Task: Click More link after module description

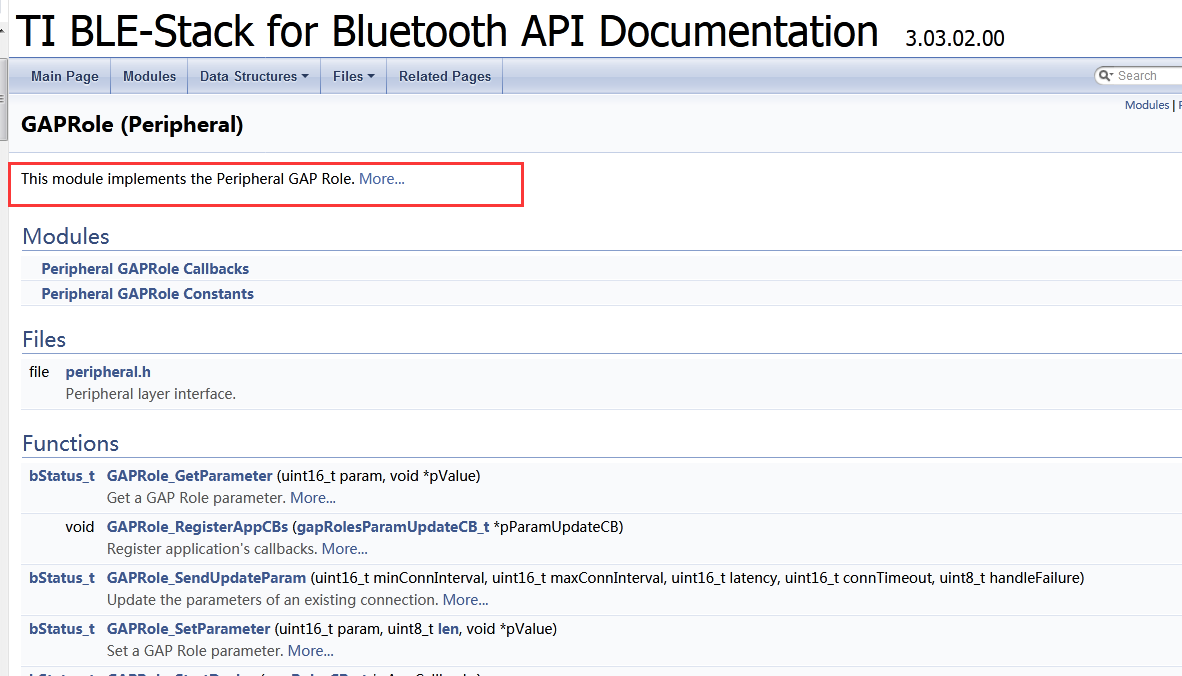Action: click(382, 179)
